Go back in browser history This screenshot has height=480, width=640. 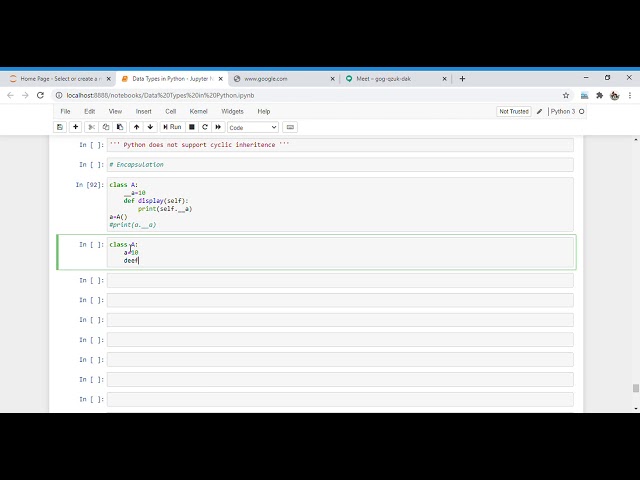pyautogui.click(x=10, y=95)
